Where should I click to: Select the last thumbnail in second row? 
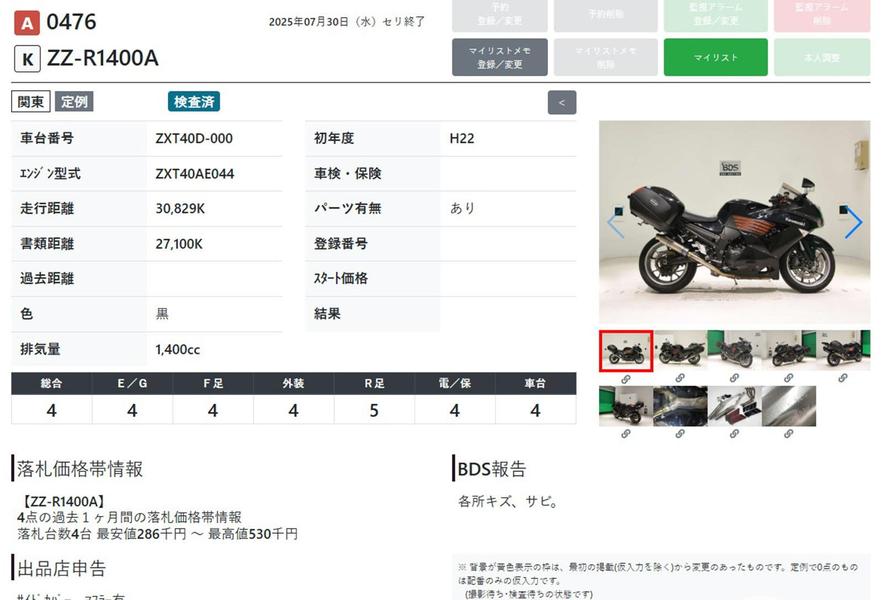tap(789, 407)
